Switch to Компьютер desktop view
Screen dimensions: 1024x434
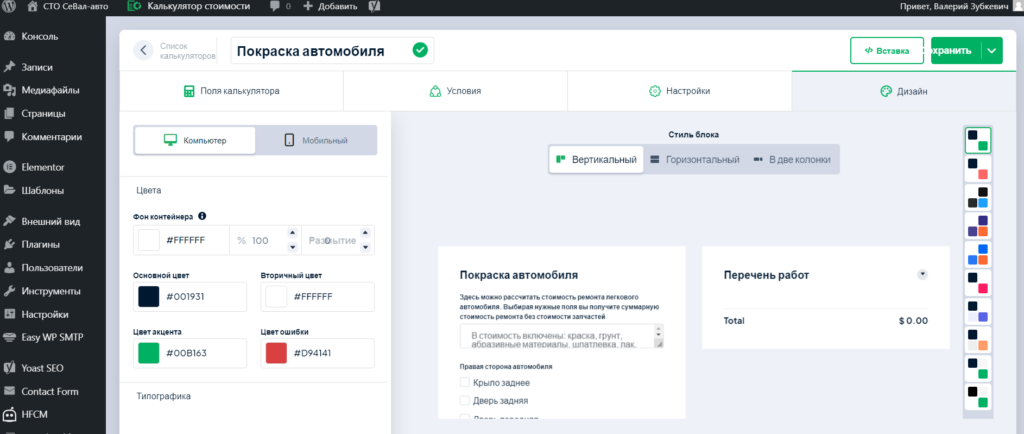[195, 140]
